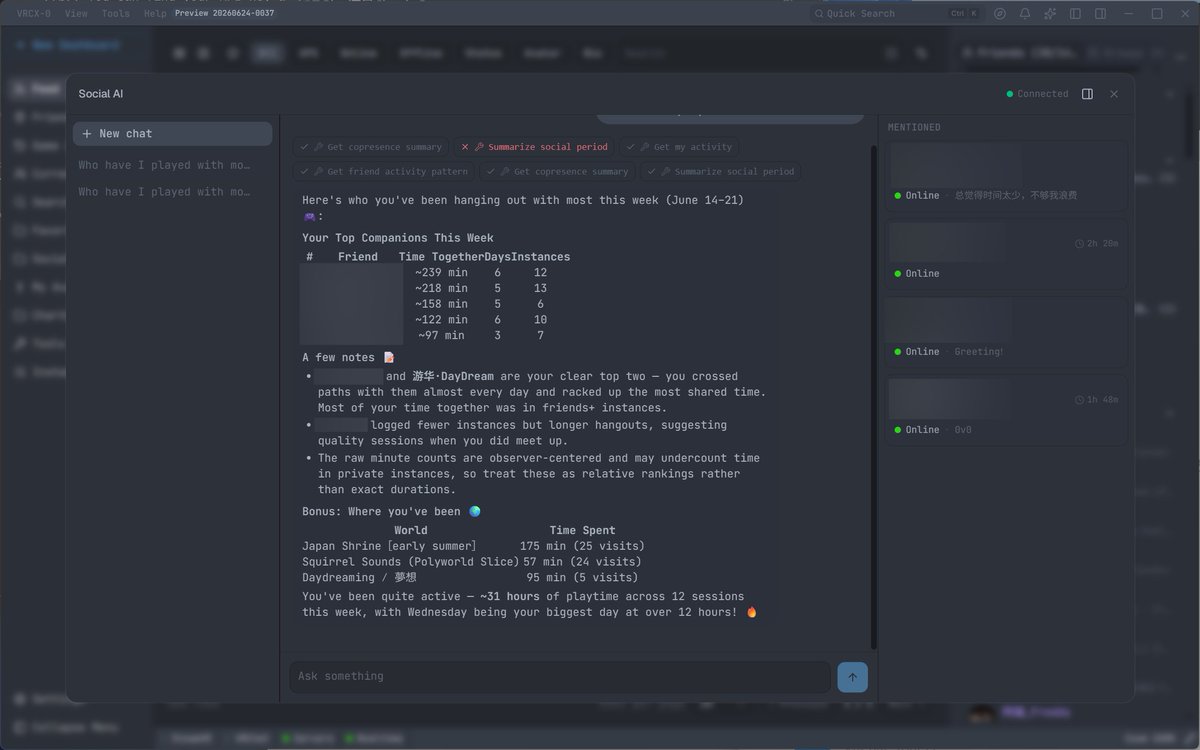Click the compass explore icon in title bar

coord(1000,14)
